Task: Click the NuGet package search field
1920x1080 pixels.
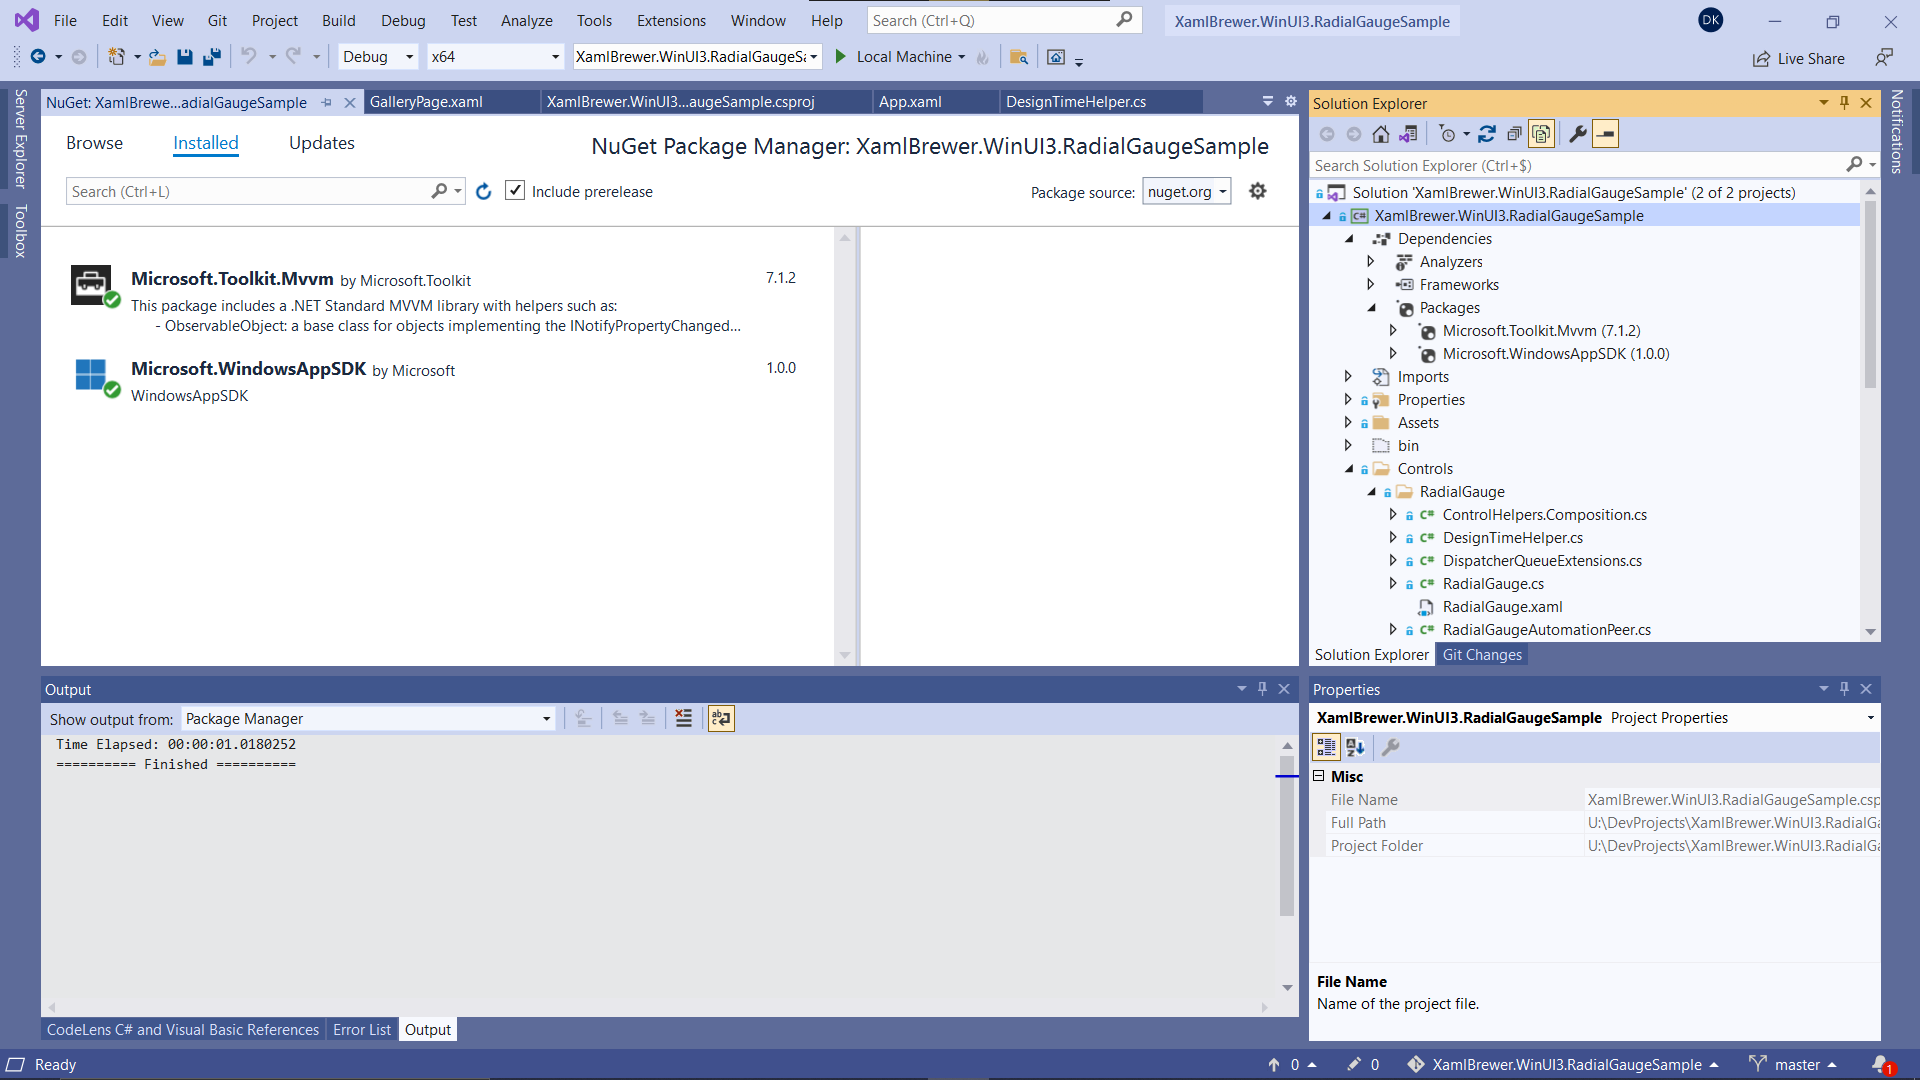Action: coord(250,192)
